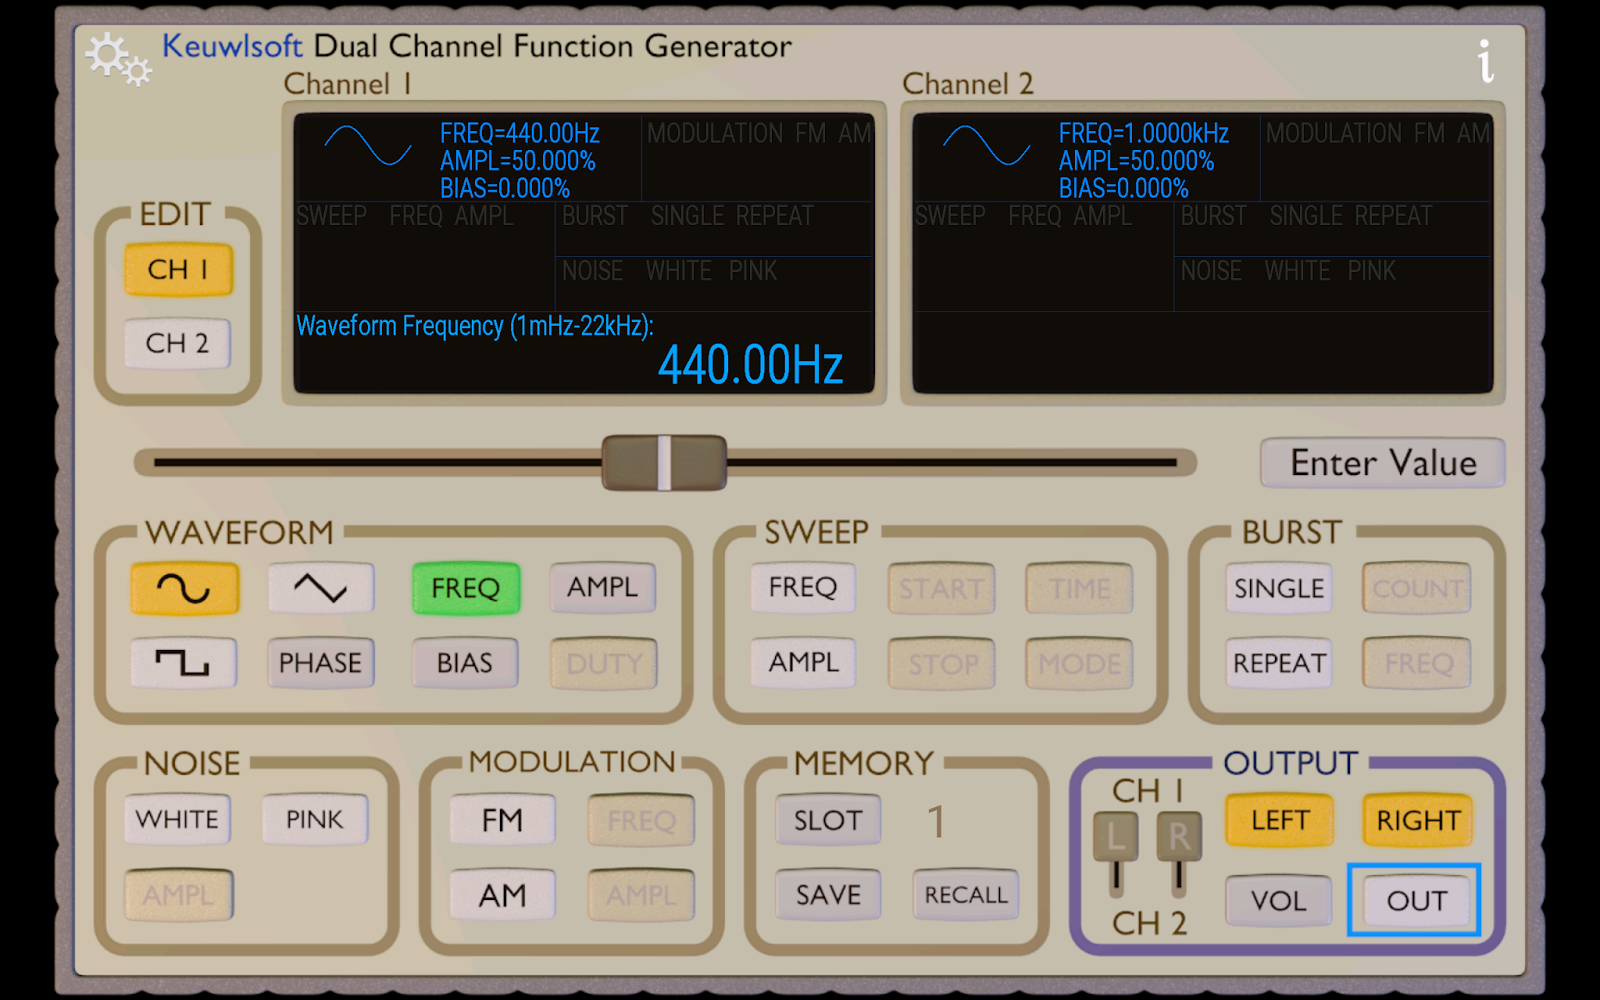Click the VOL output button
1600x1000 pixels.
tap(1279, 901)
